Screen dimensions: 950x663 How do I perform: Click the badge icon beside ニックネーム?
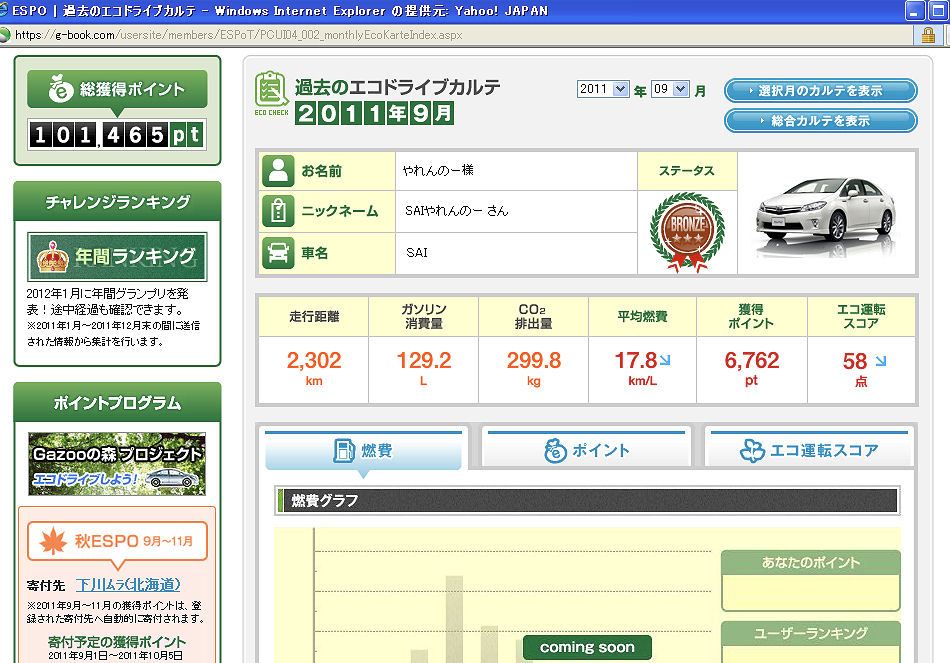(278, 211)
